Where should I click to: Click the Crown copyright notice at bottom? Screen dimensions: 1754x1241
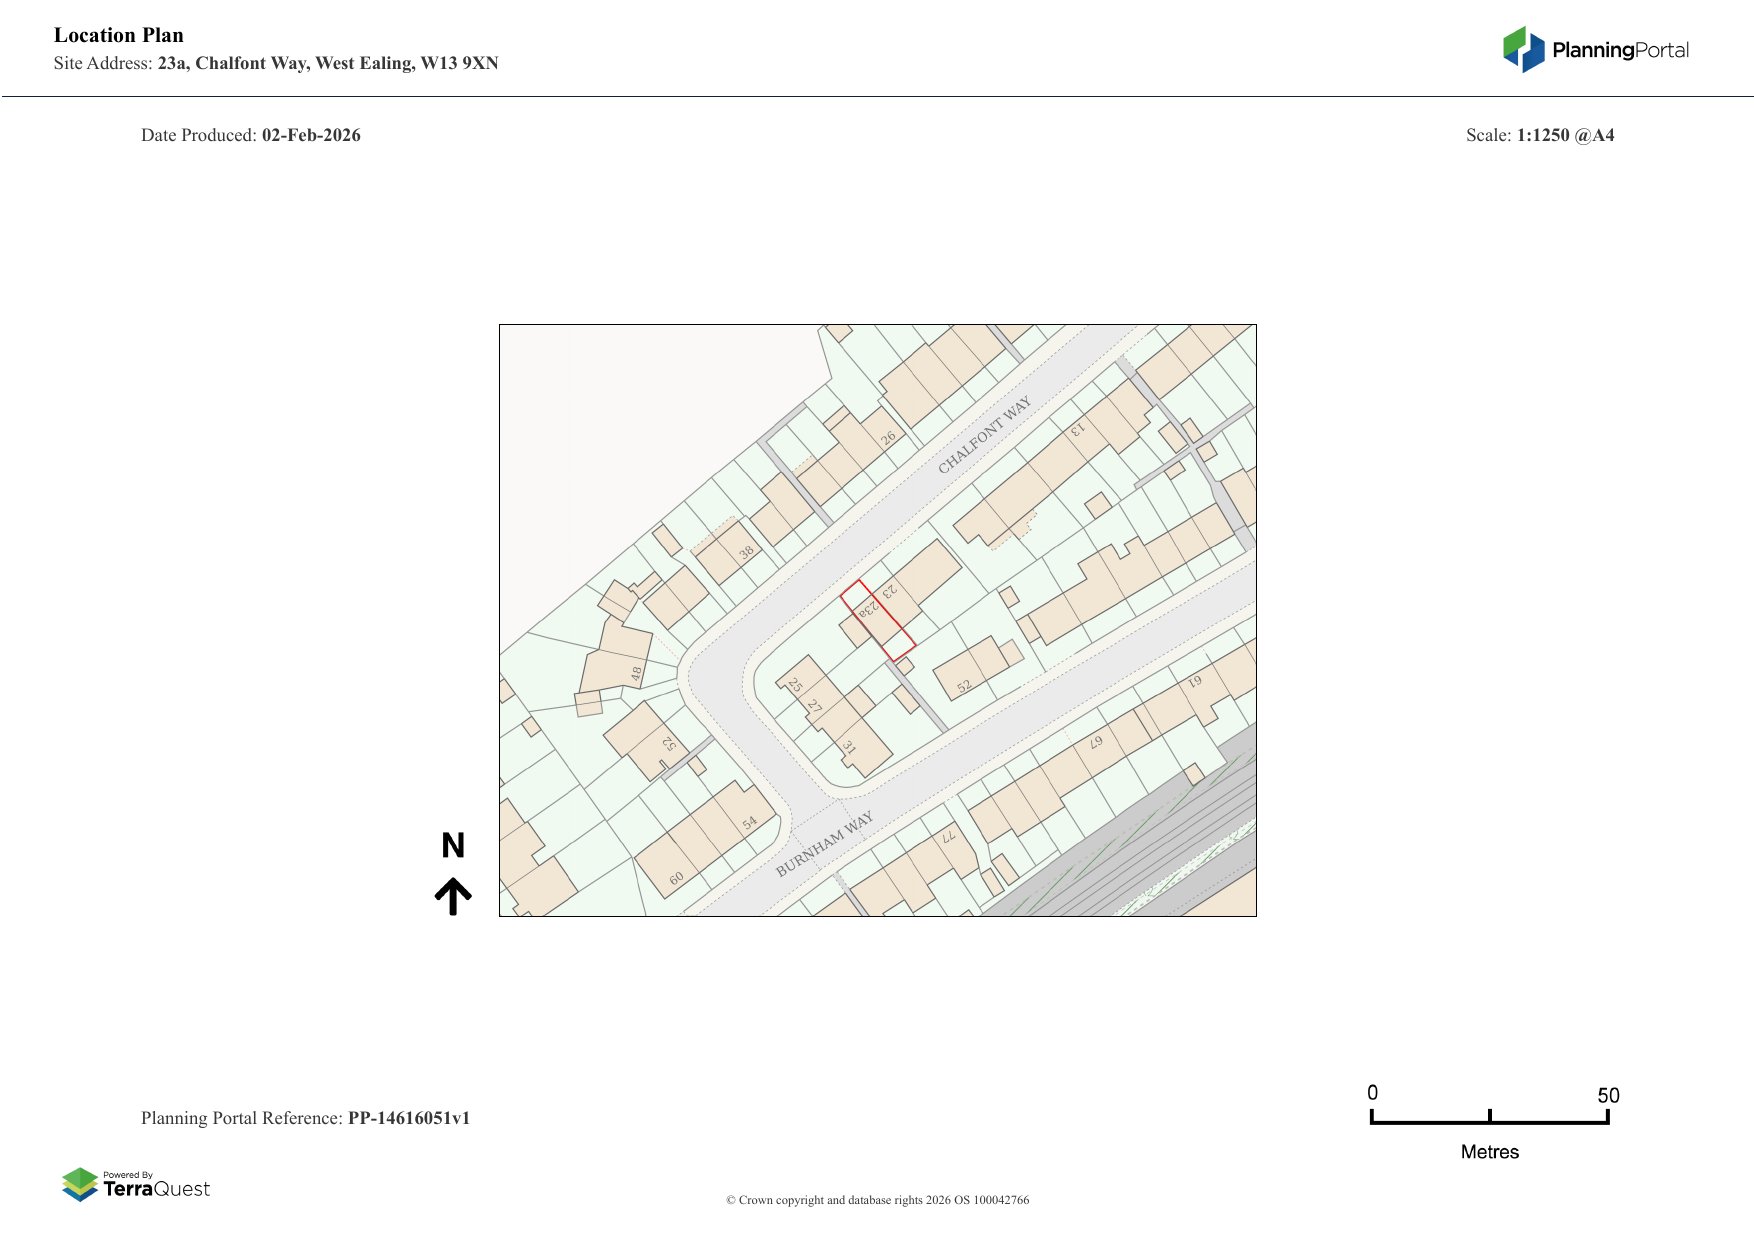(877, 1200)
